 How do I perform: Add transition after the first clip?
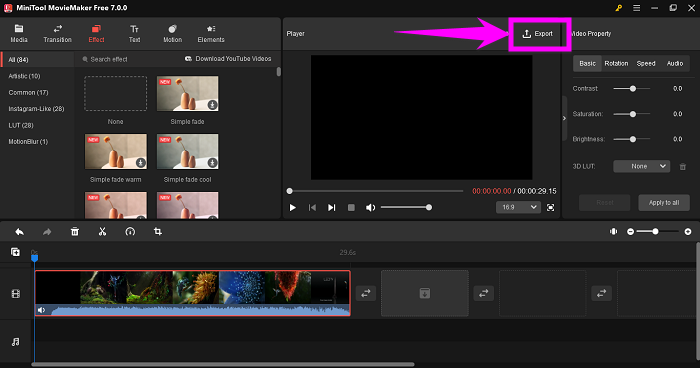point(366,293)
